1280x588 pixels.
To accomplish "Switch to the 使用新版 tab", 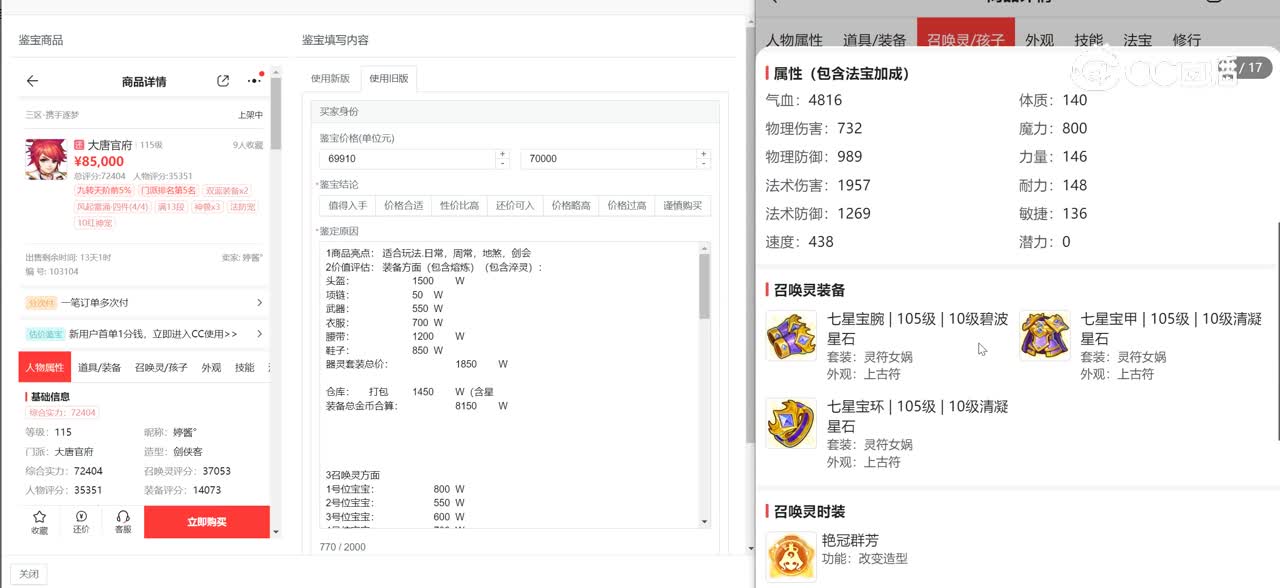I will pos(331,78).
